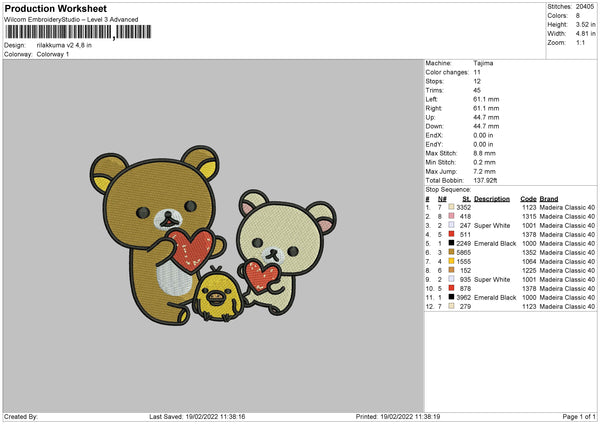Click the yellow swatch beside stitch count 1555
The image size is (600, 424).
click(451, 261)
